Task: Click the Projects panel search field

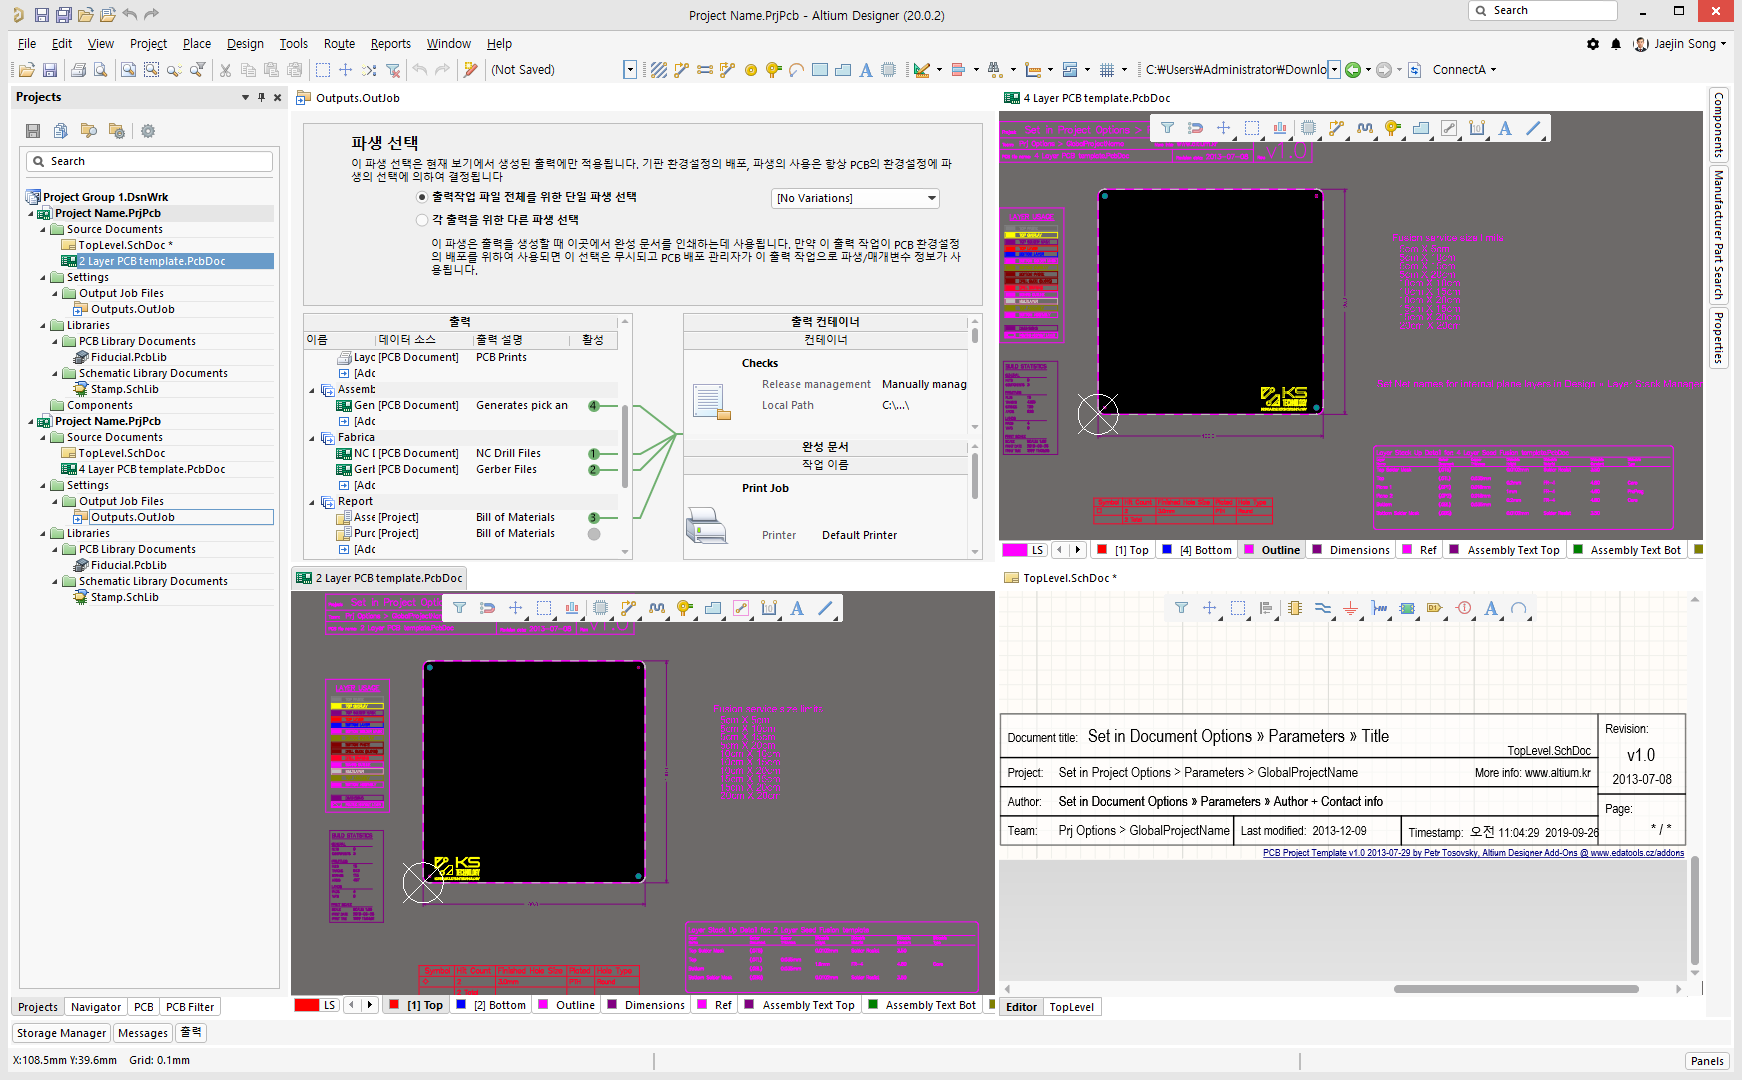Action: tap(148, 160)
